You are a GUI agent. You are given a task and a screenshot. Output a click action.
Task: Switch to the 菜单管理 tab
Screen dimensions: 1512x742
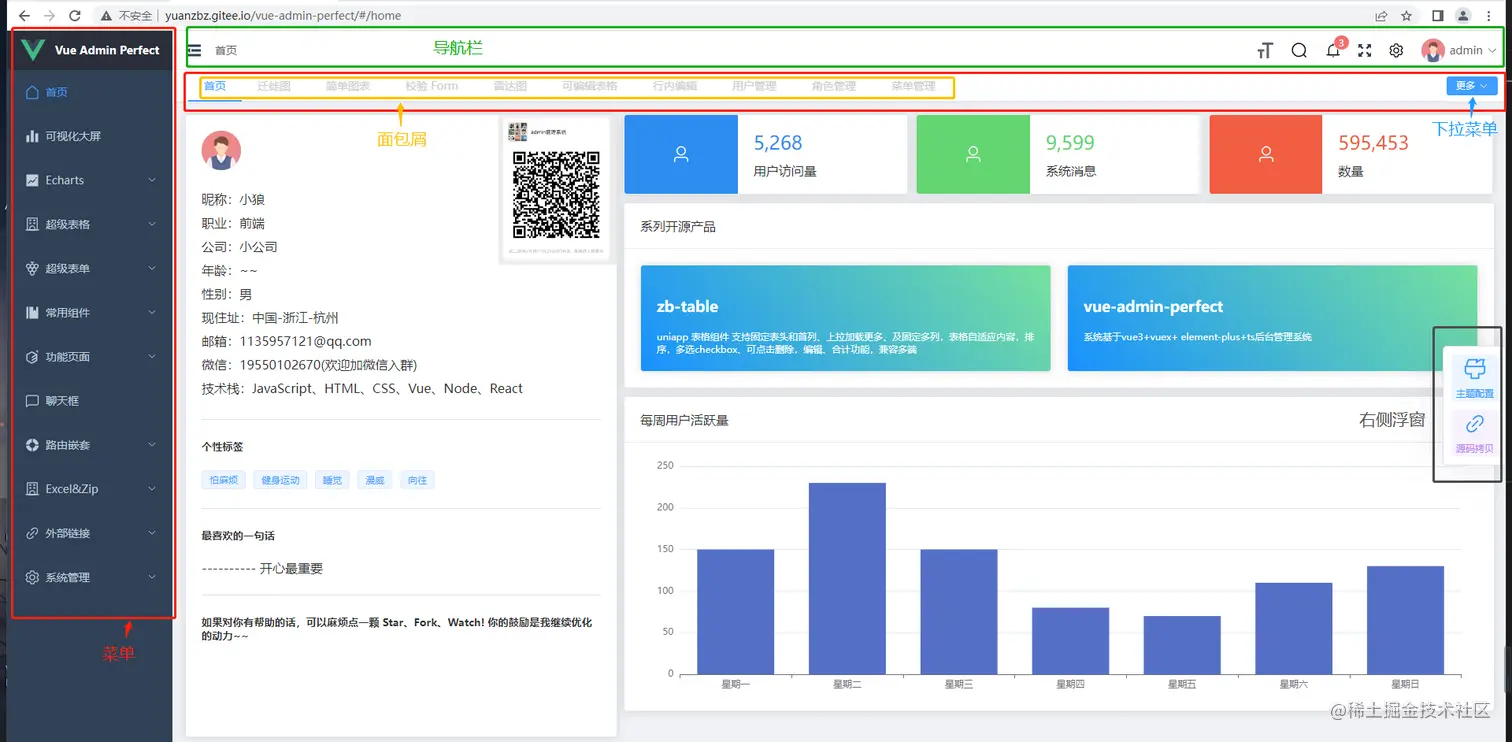tap(914, 86)
